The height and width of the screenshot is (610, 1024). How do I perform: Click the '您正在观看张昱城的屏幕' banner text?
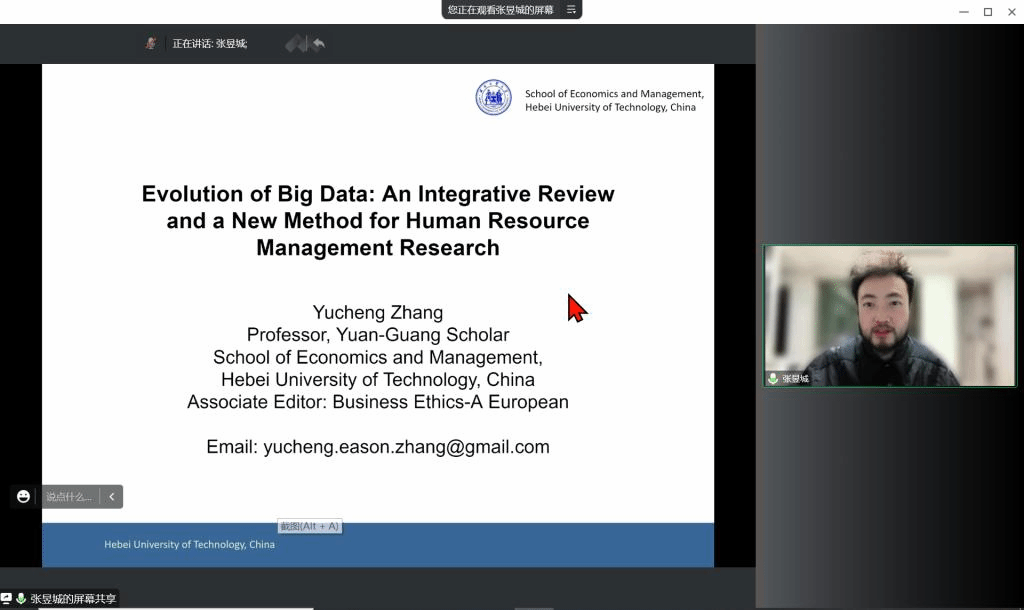[500, 9]
